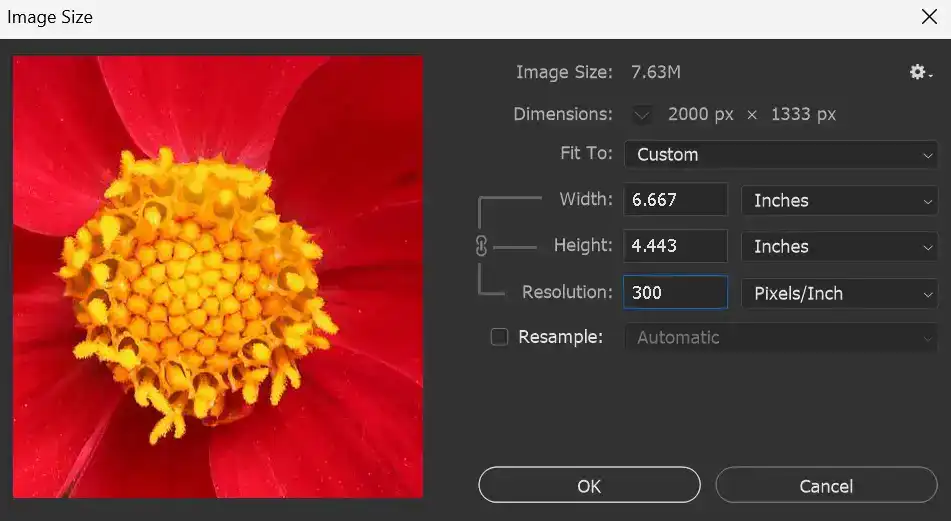Click the Width label text
951x521 pixels.
[x=585, y=199]
